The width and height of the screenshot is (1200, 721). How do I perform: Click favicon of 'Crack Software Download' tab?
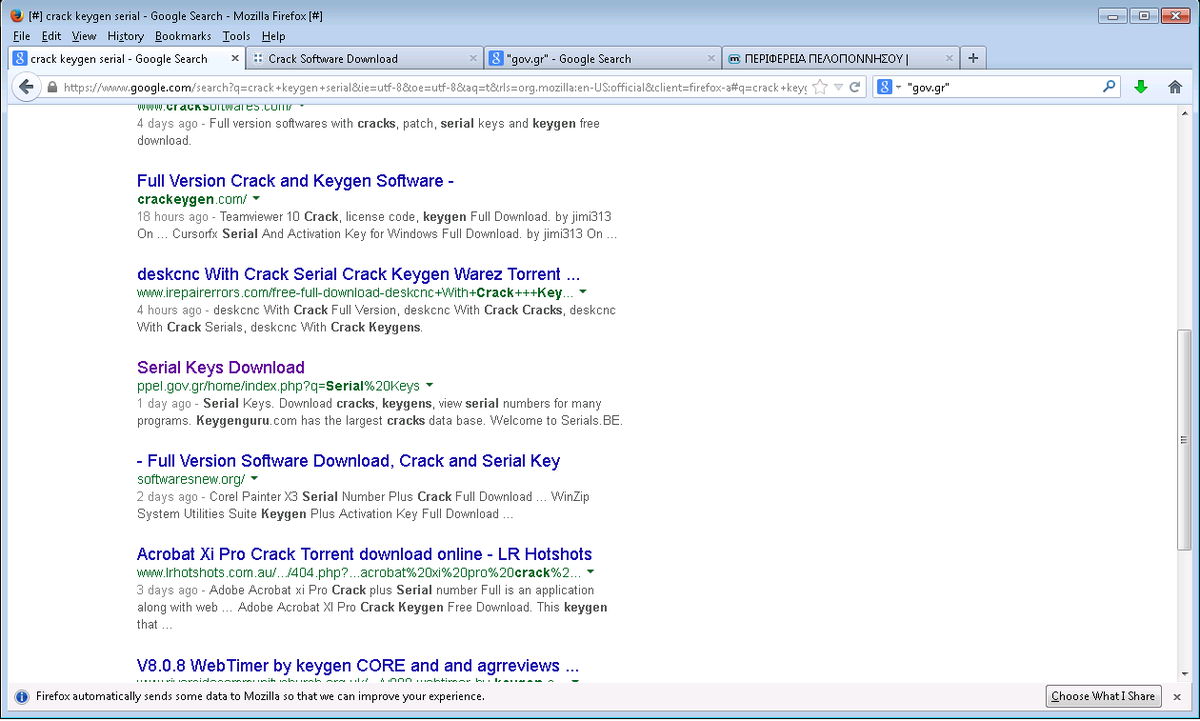pyautogui.click(x=258, y=59)
